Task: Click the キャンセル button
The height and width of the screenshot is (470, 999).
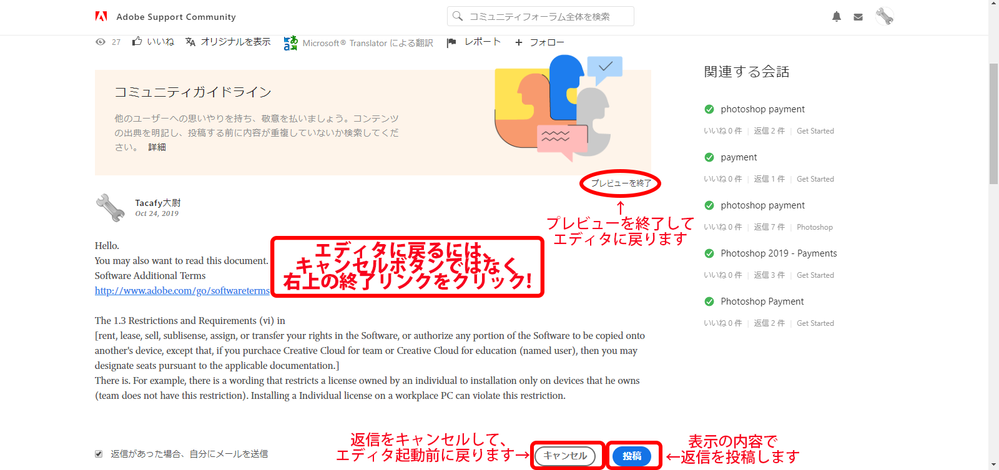Action: [x=565, y=455]
